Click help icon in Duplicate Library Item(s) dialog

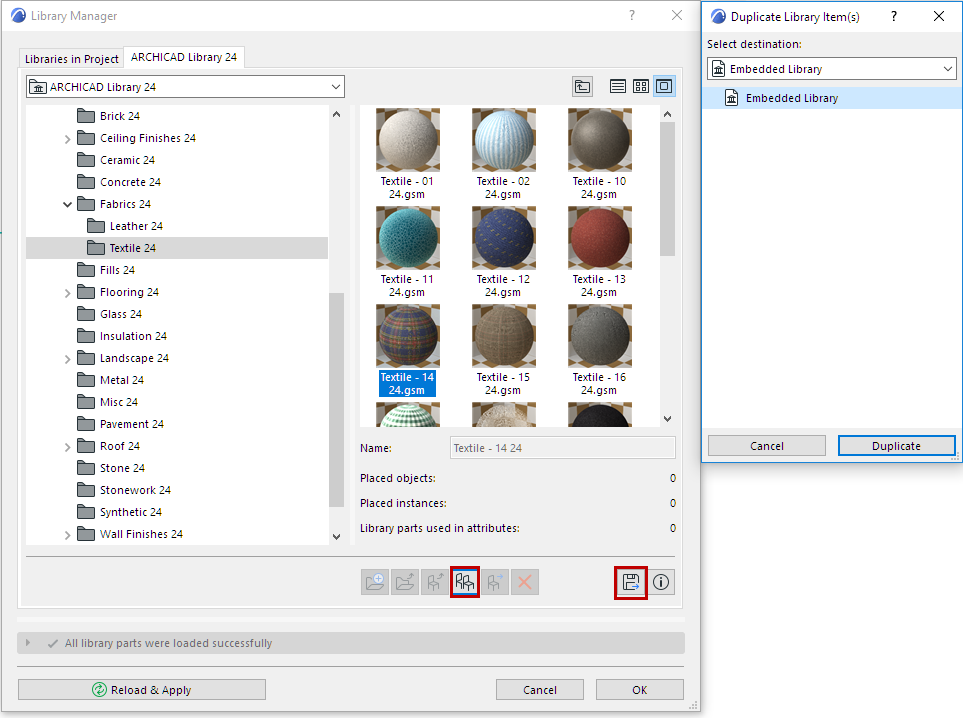(x=894, y=17)
